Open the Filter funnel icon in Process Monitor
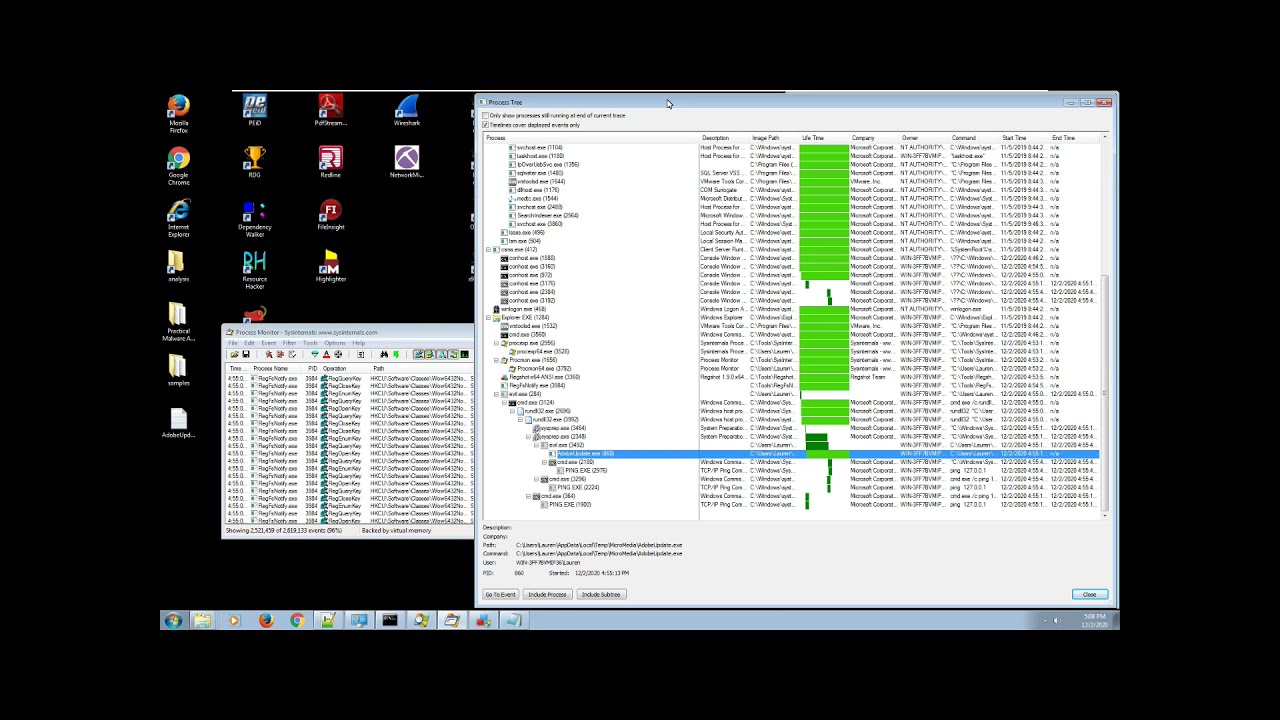Image resolution: width=1280 pixels, height=720 pixels. 315,355
